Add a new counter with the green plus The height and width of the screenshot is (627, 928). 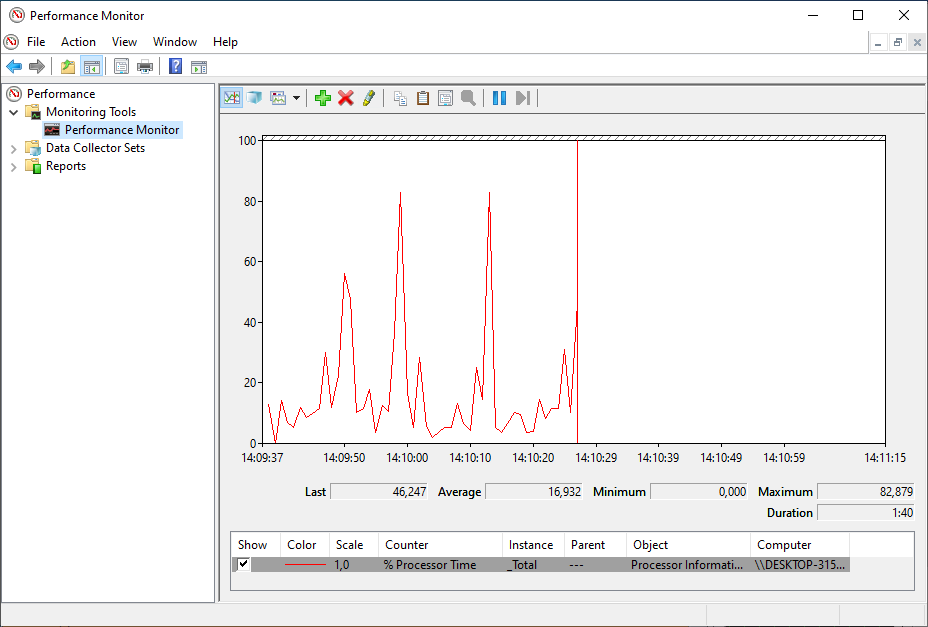(322, 97)
